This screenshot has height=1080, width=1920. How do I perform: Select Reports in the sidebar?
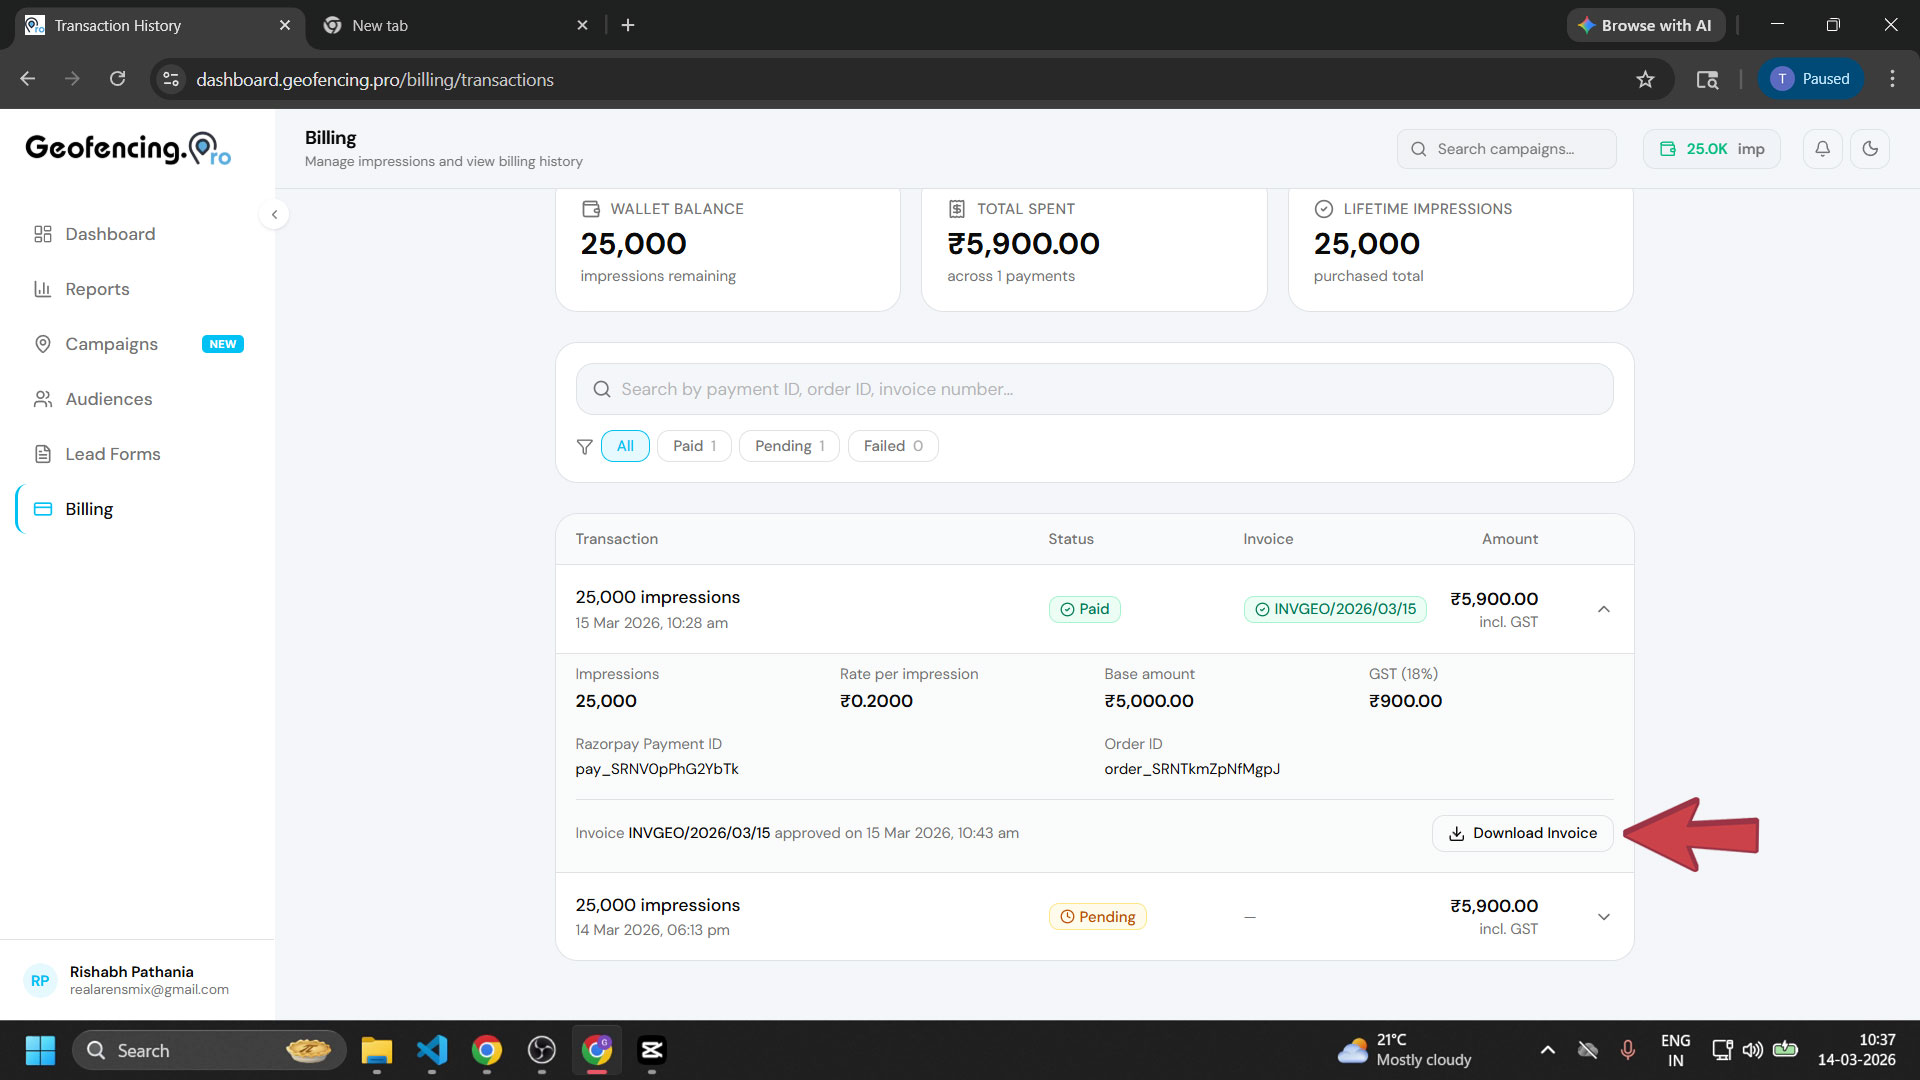[96, 289]
